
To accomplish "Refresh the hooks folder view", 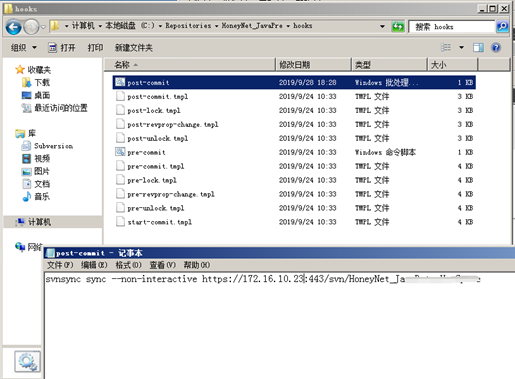I will (398, 26).
